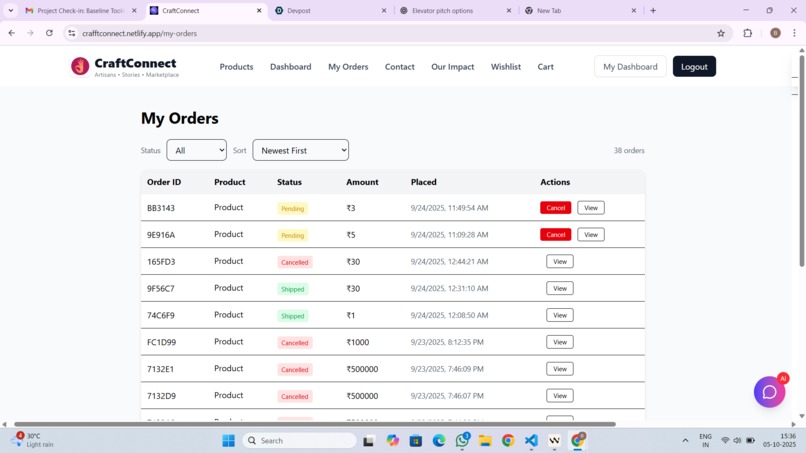
Task: Click the Windows taskbar Search box
Action: point(299,441)
